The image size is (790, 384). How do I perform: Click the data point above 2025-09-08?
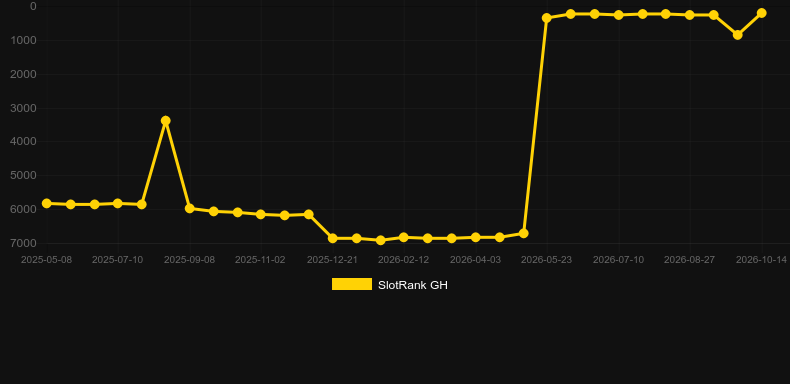(x=190, y=208)
